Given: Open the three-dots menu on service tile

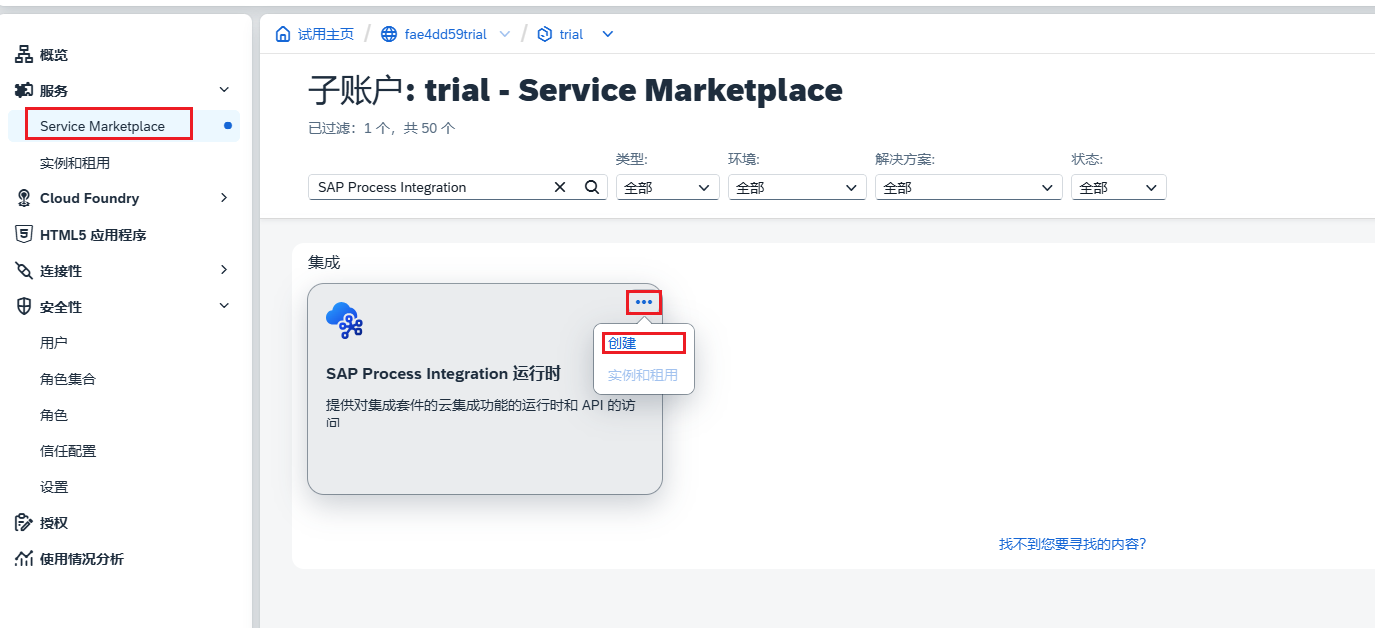Looking at the screenshot, I should click(x=644, y=302).
